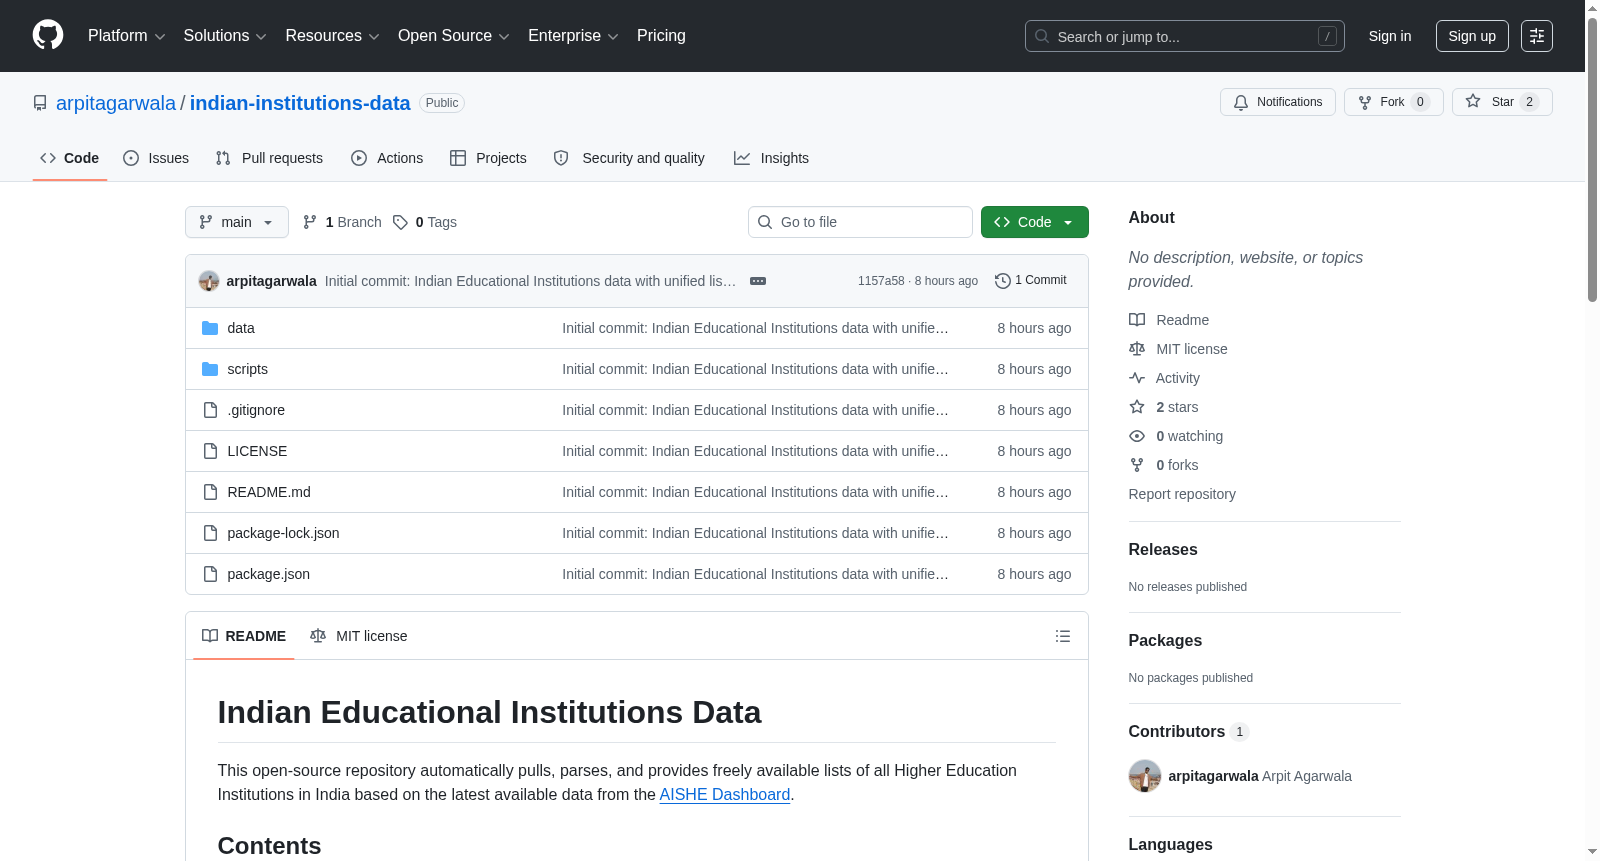
Task: Open the README.md file
Action: point(269,492)
